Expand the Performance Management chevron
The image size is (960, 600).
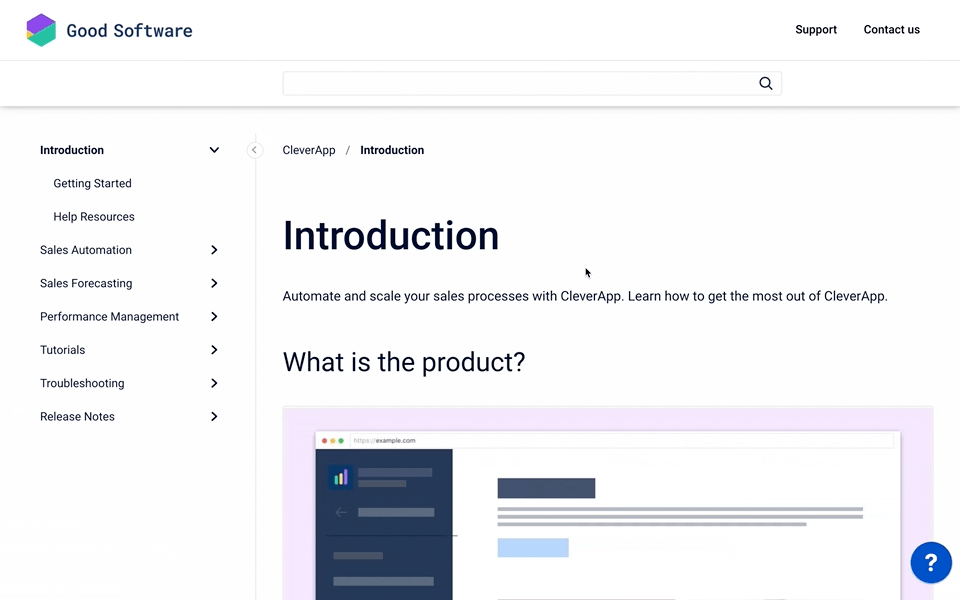click(214, 317)
